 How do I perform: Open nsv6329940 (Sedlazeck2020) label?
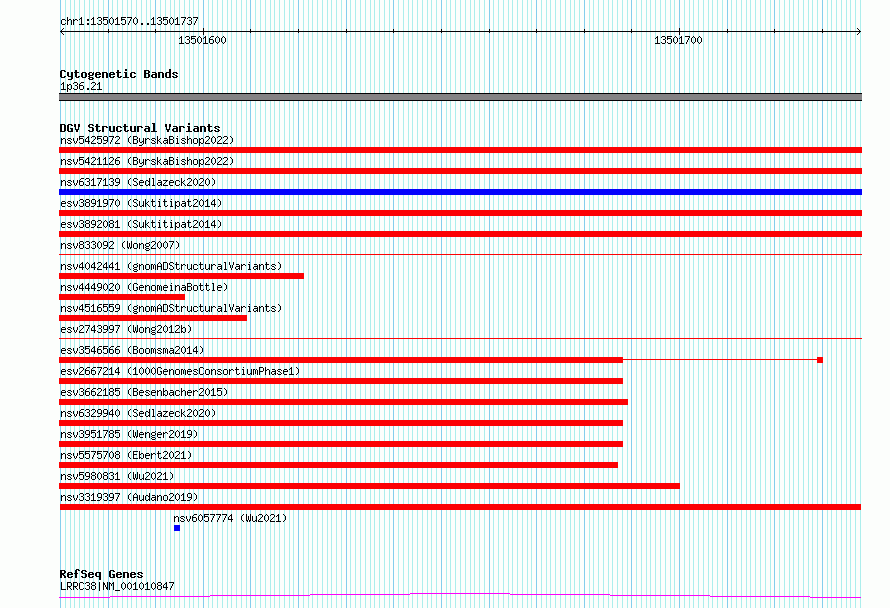coord(138,413)
